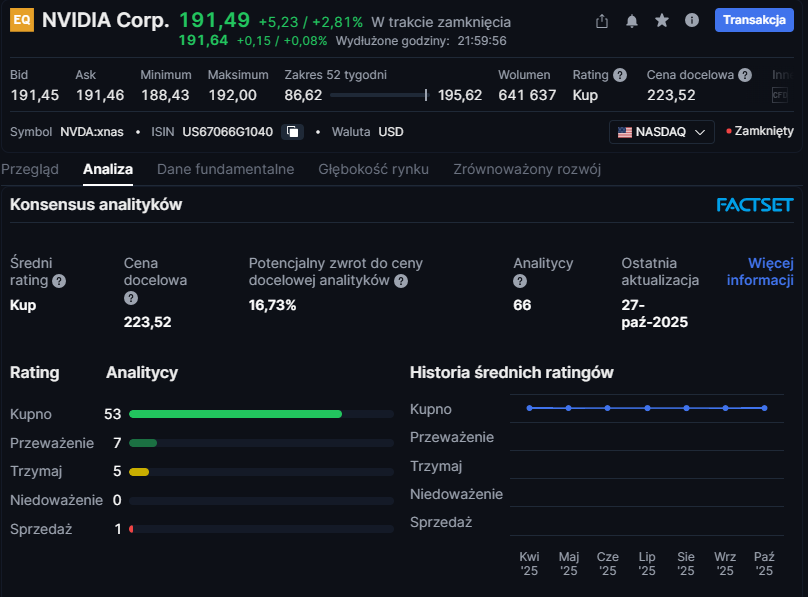Screen dimensions: 808x597
Task: Click help icon beside Potencjalny zwrot label
Action: tap(401, 281)
